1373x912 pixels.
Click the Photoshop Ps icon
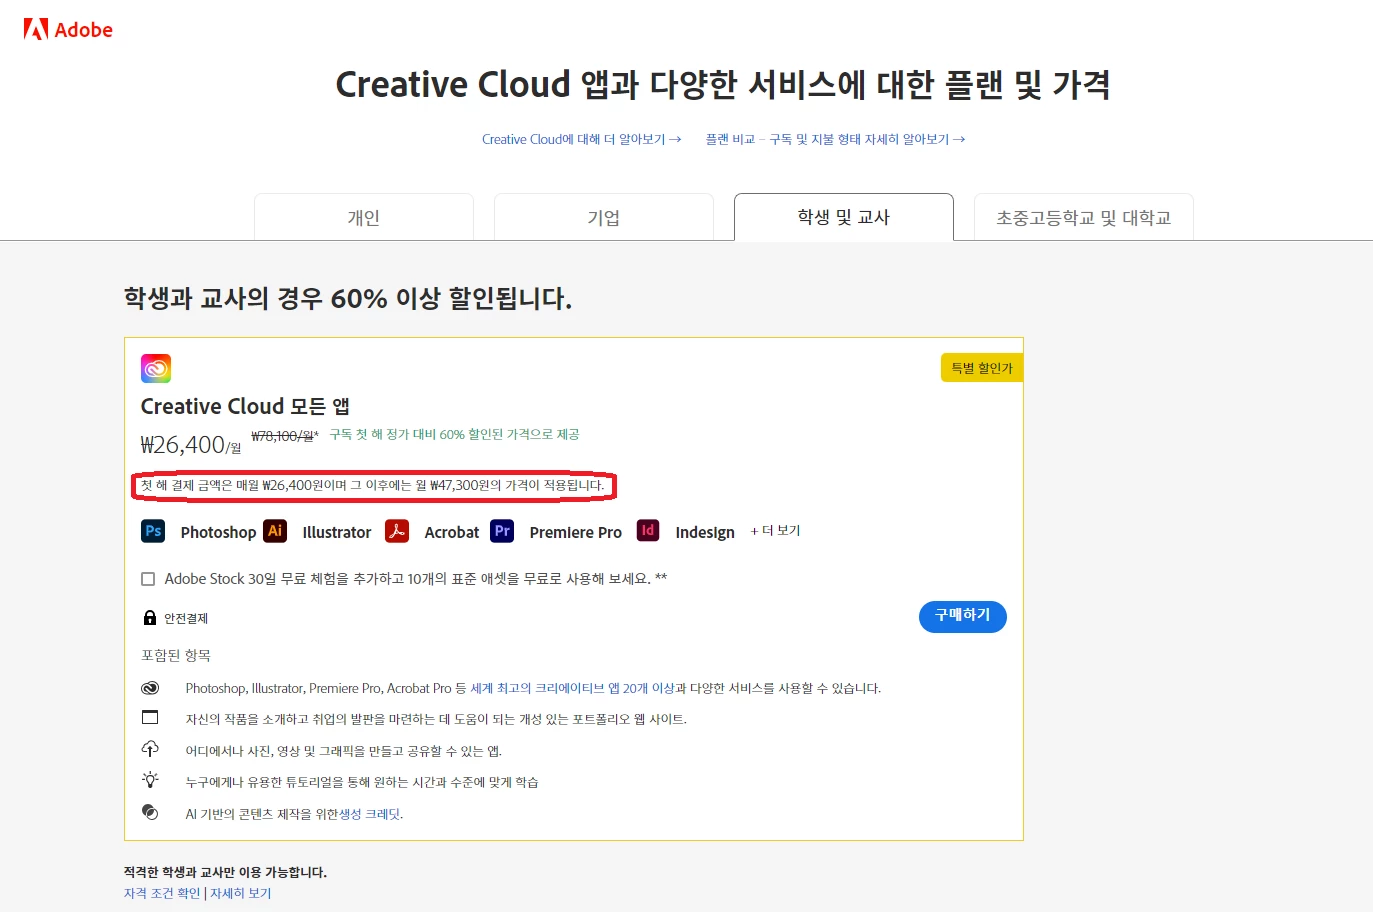pos(153,531)
